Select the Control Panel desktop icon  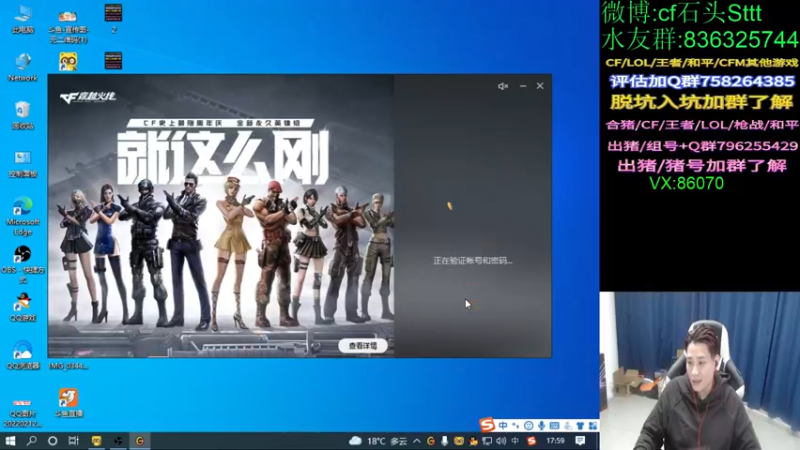coord(22,164)
